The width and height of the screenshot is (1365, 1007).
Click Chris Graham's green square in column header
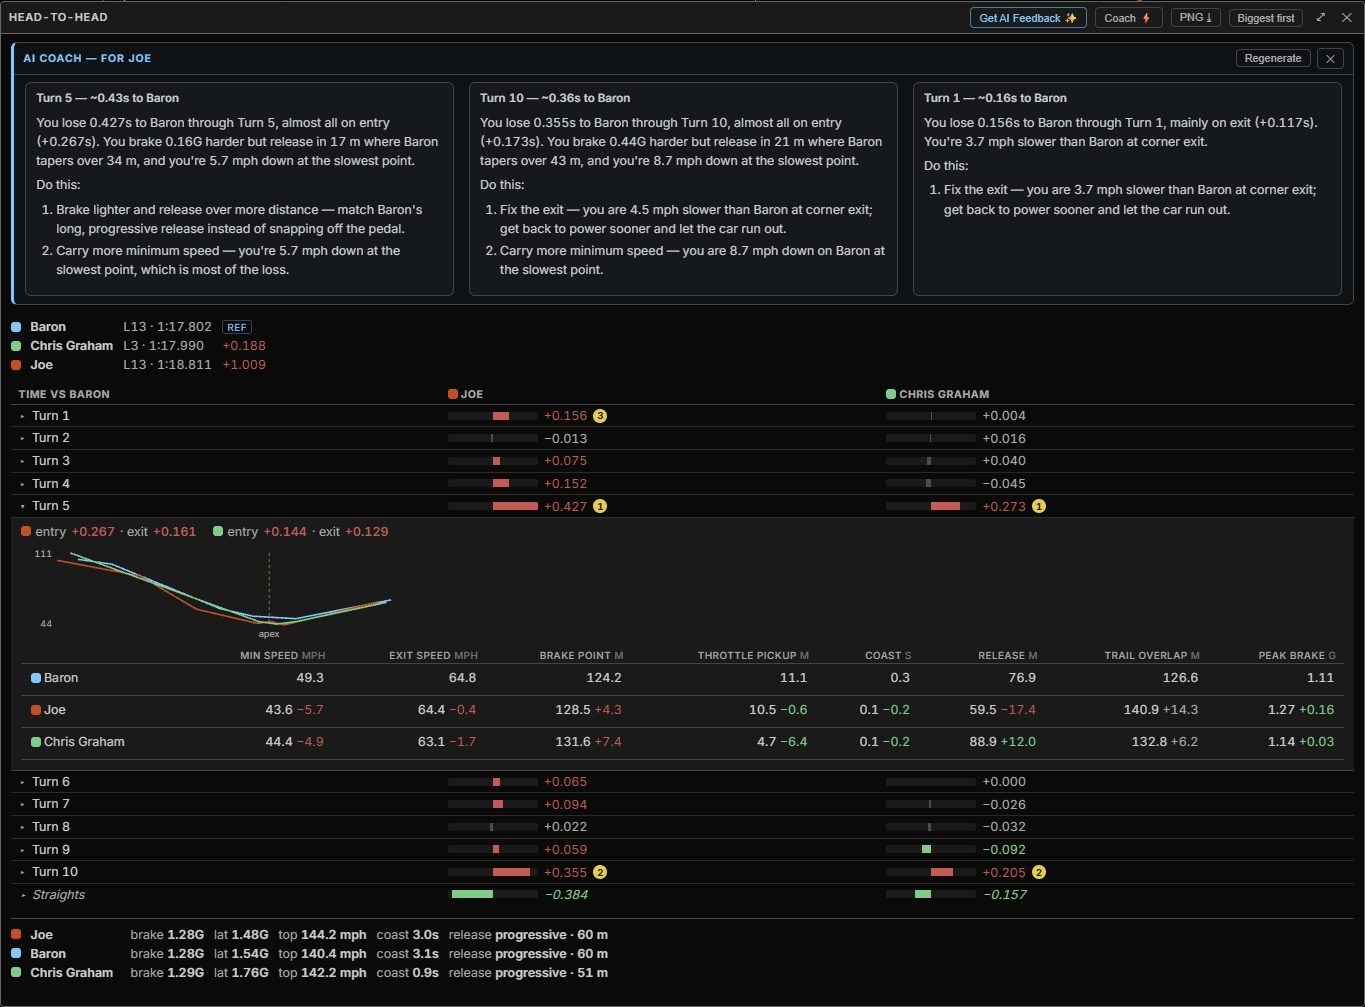coord(891,394)
